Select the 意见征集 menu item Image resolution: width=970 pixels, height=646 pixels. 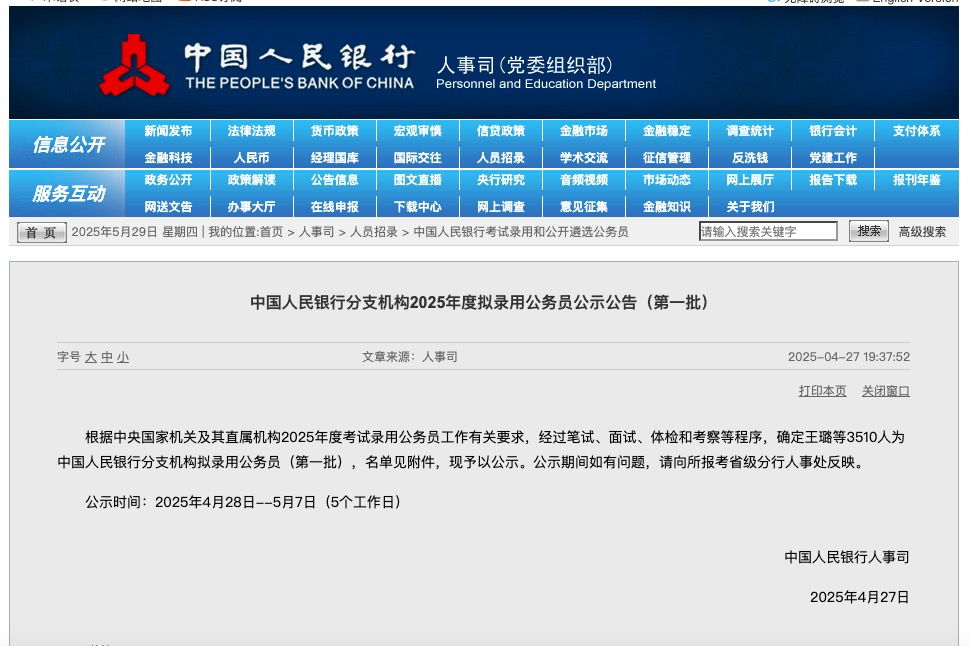tap(584, 207)
